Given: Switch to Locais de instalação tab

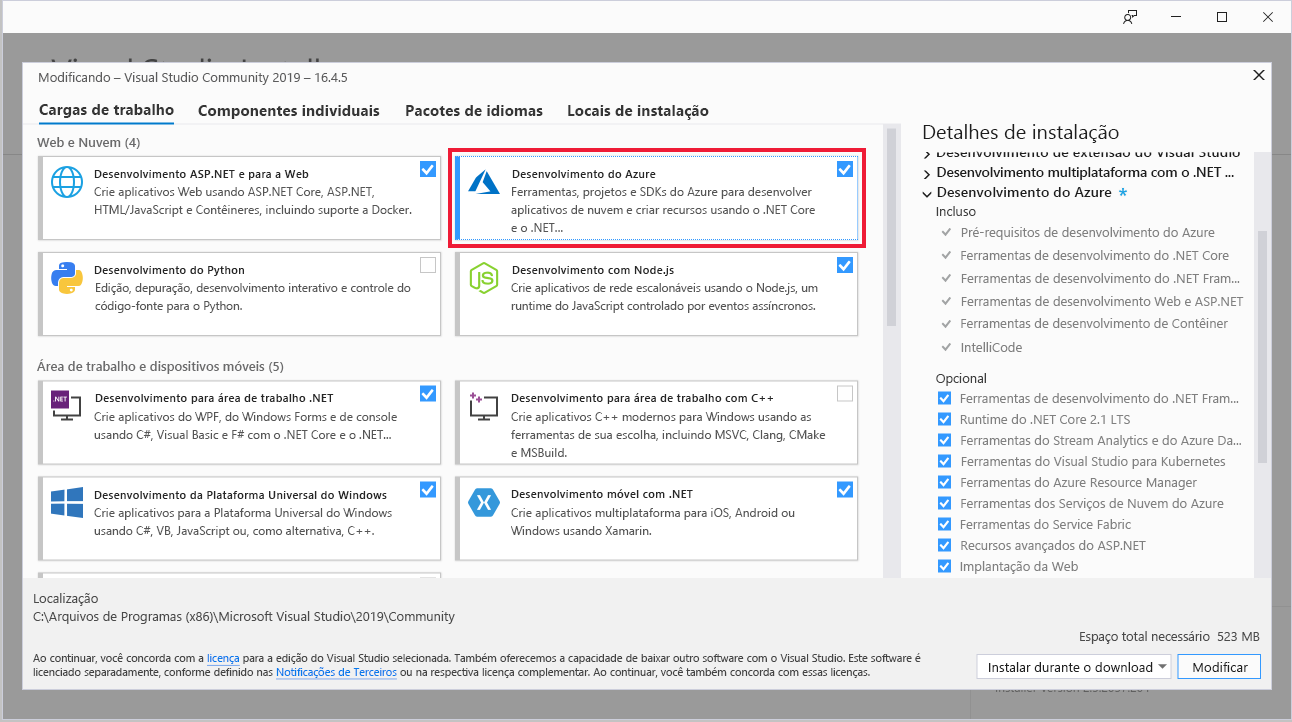Looking at the screenshot, I should (638, 111).
